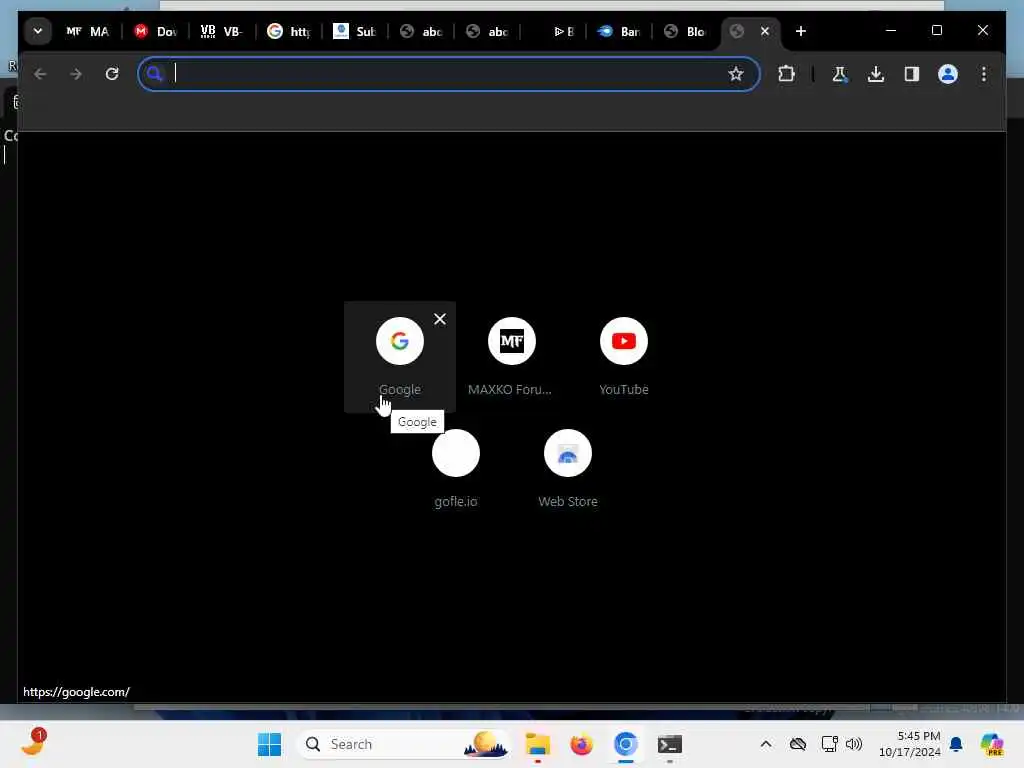The width and height of the screenshot is (1024, 768).
Task: Switch to the 'Ban' tab
Action: pos(619,31)
